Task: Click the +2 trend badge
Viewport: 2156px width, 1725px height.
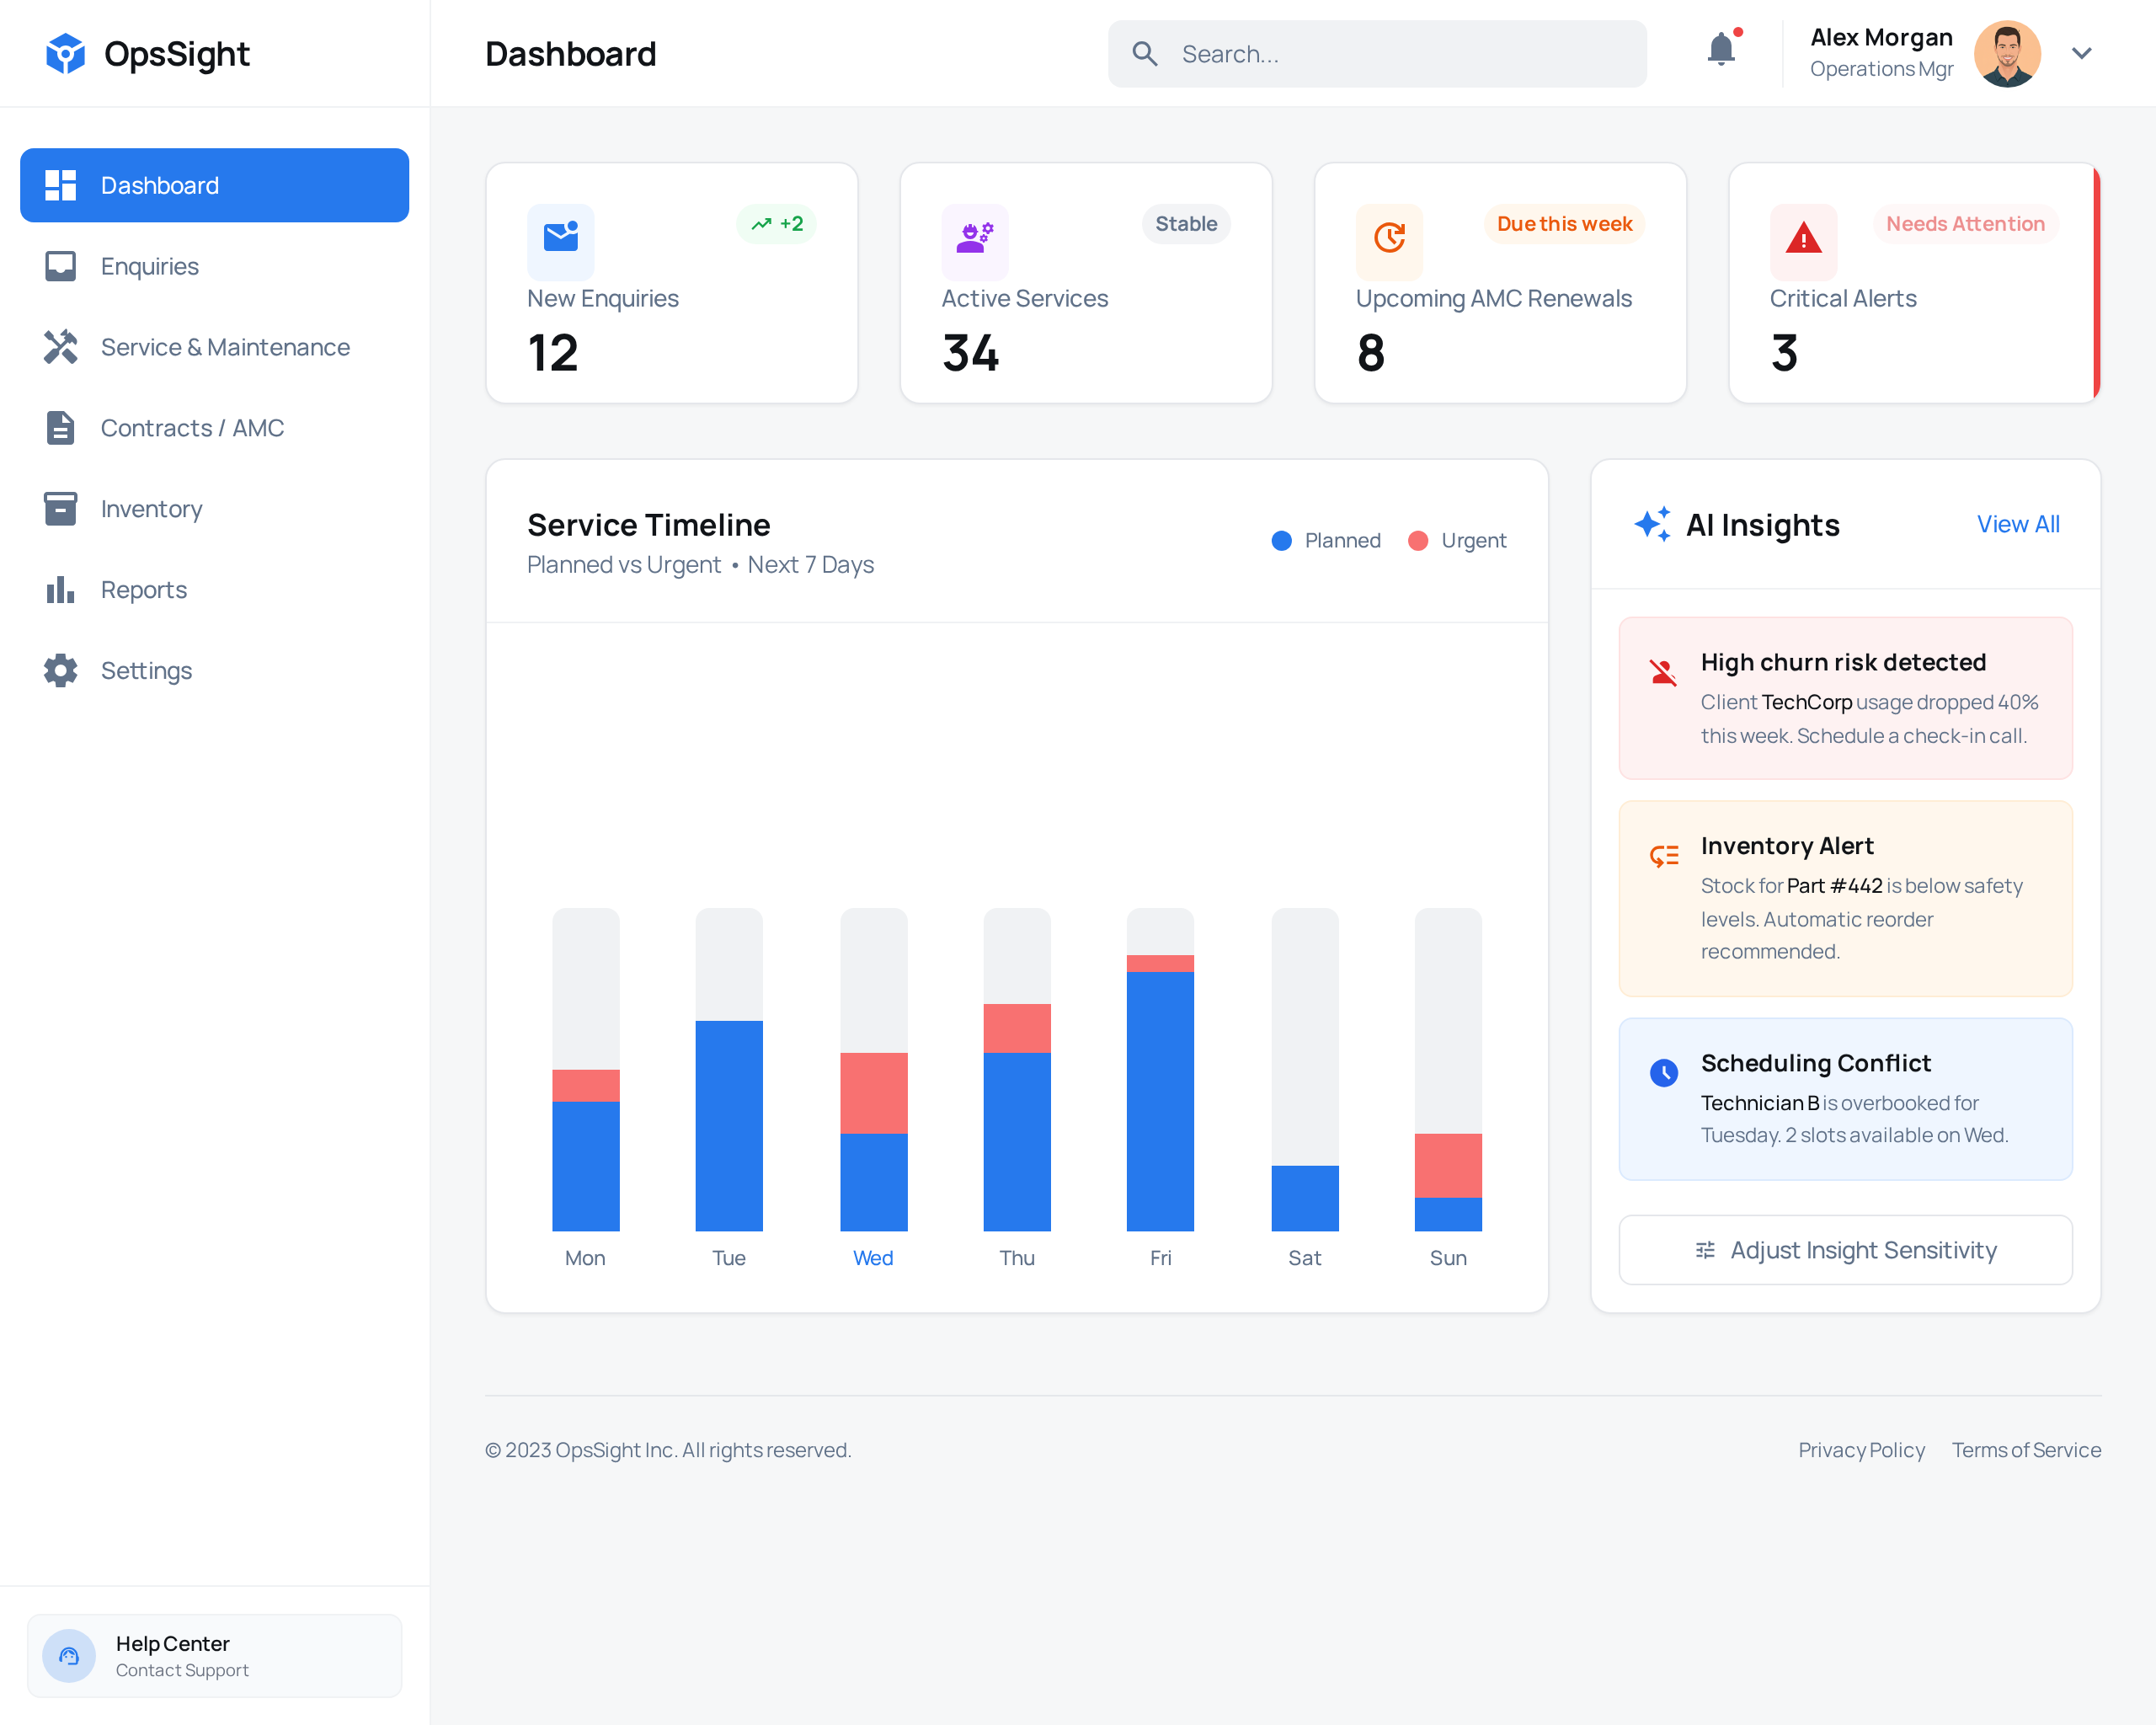Action: pos(777,224)
